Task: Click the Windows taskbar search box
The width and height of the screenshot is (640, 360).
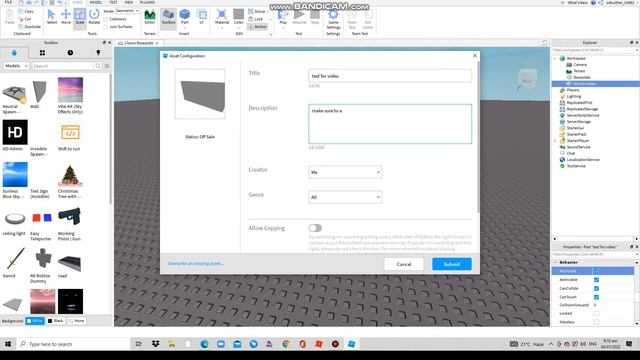Action: tap(74, 344)
